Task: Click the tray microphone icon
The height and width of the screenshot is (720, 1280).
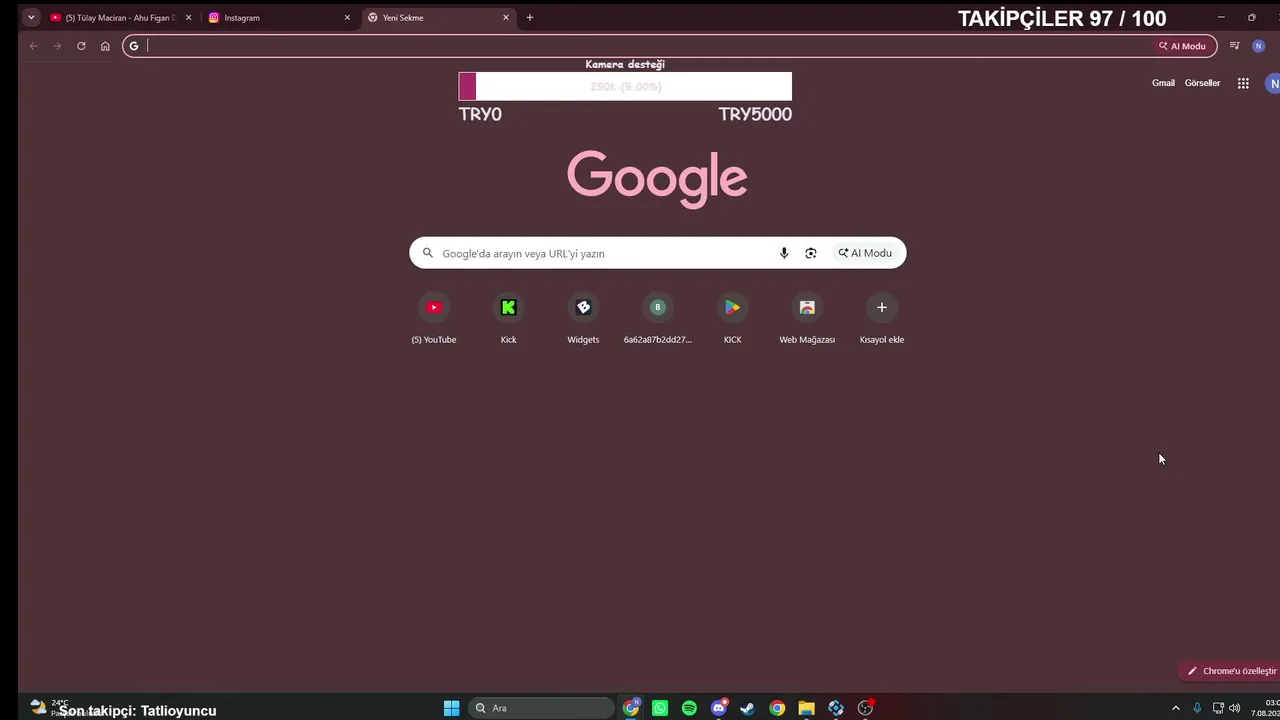Action: pos(1197,708)
